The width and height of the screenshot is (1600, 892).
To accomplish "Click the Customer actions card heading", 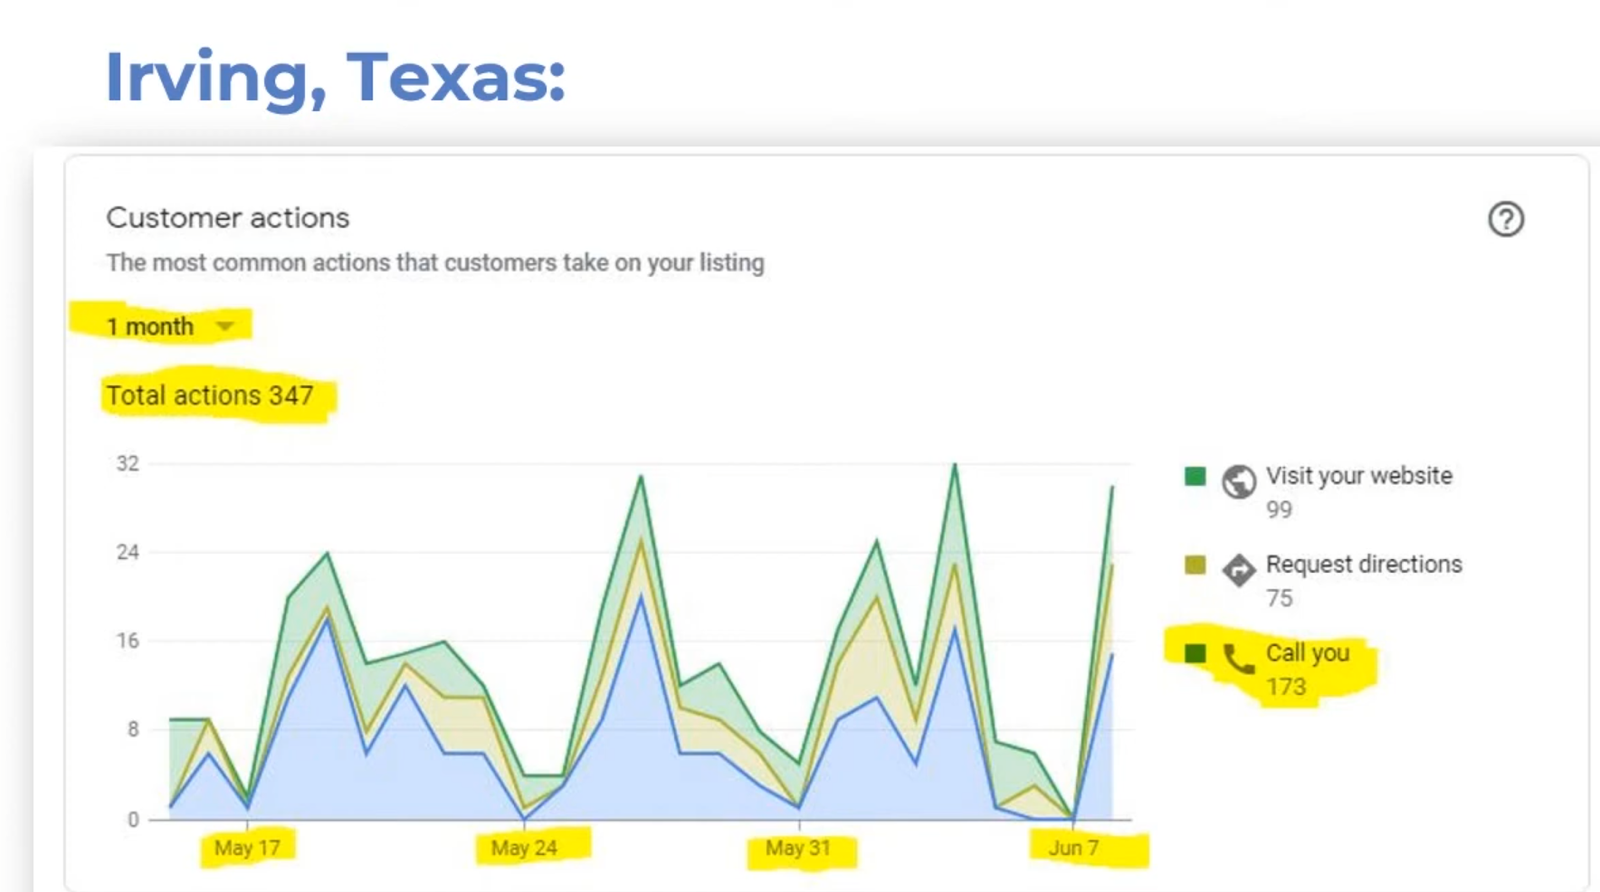I will (x=228, y=218).
